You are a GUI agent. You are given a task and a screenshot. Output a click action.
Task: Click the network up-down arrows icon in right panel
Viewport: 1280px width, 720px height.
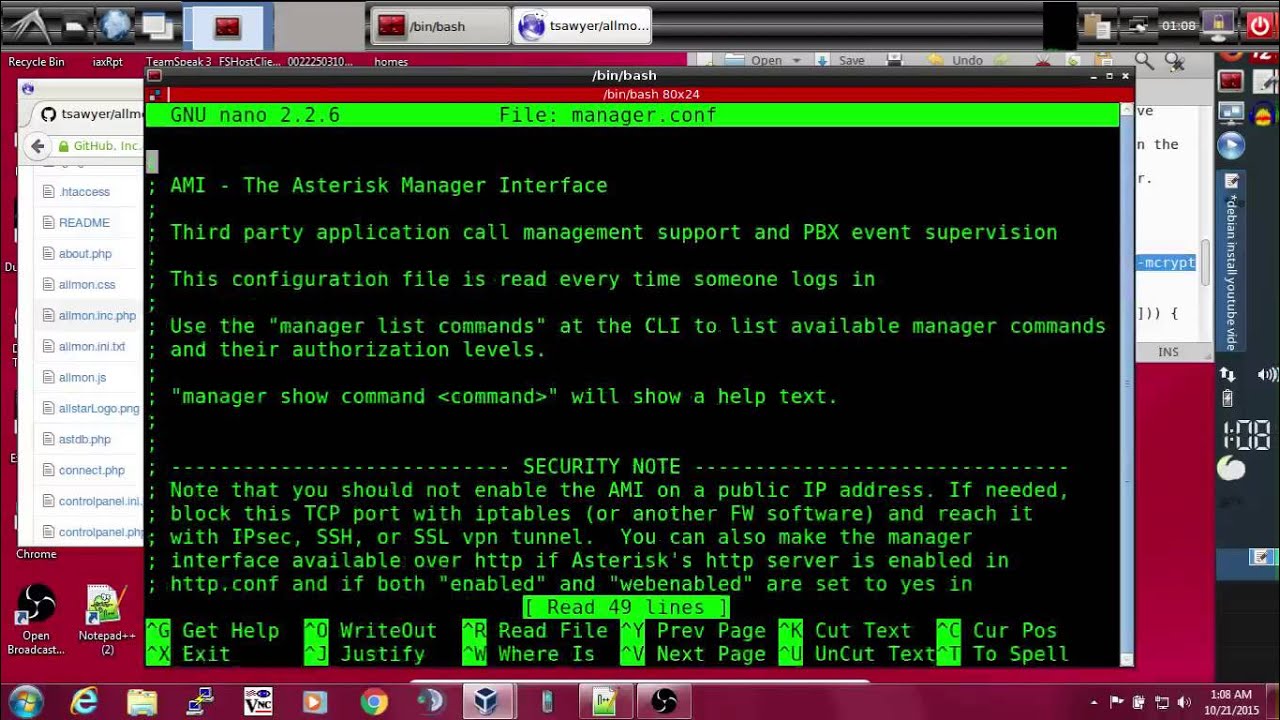click(1228, 375)
